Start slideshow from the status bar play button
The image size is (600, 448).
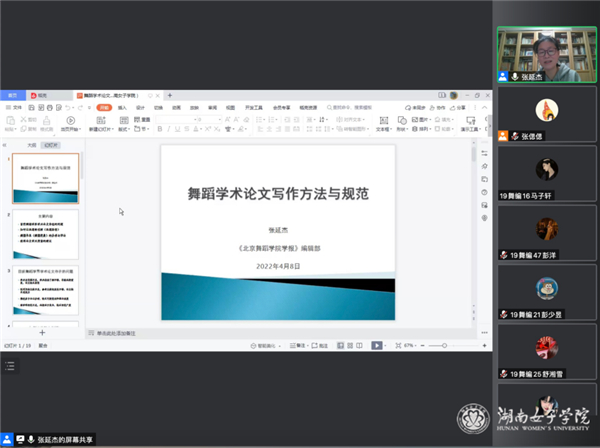pos(377,345)
